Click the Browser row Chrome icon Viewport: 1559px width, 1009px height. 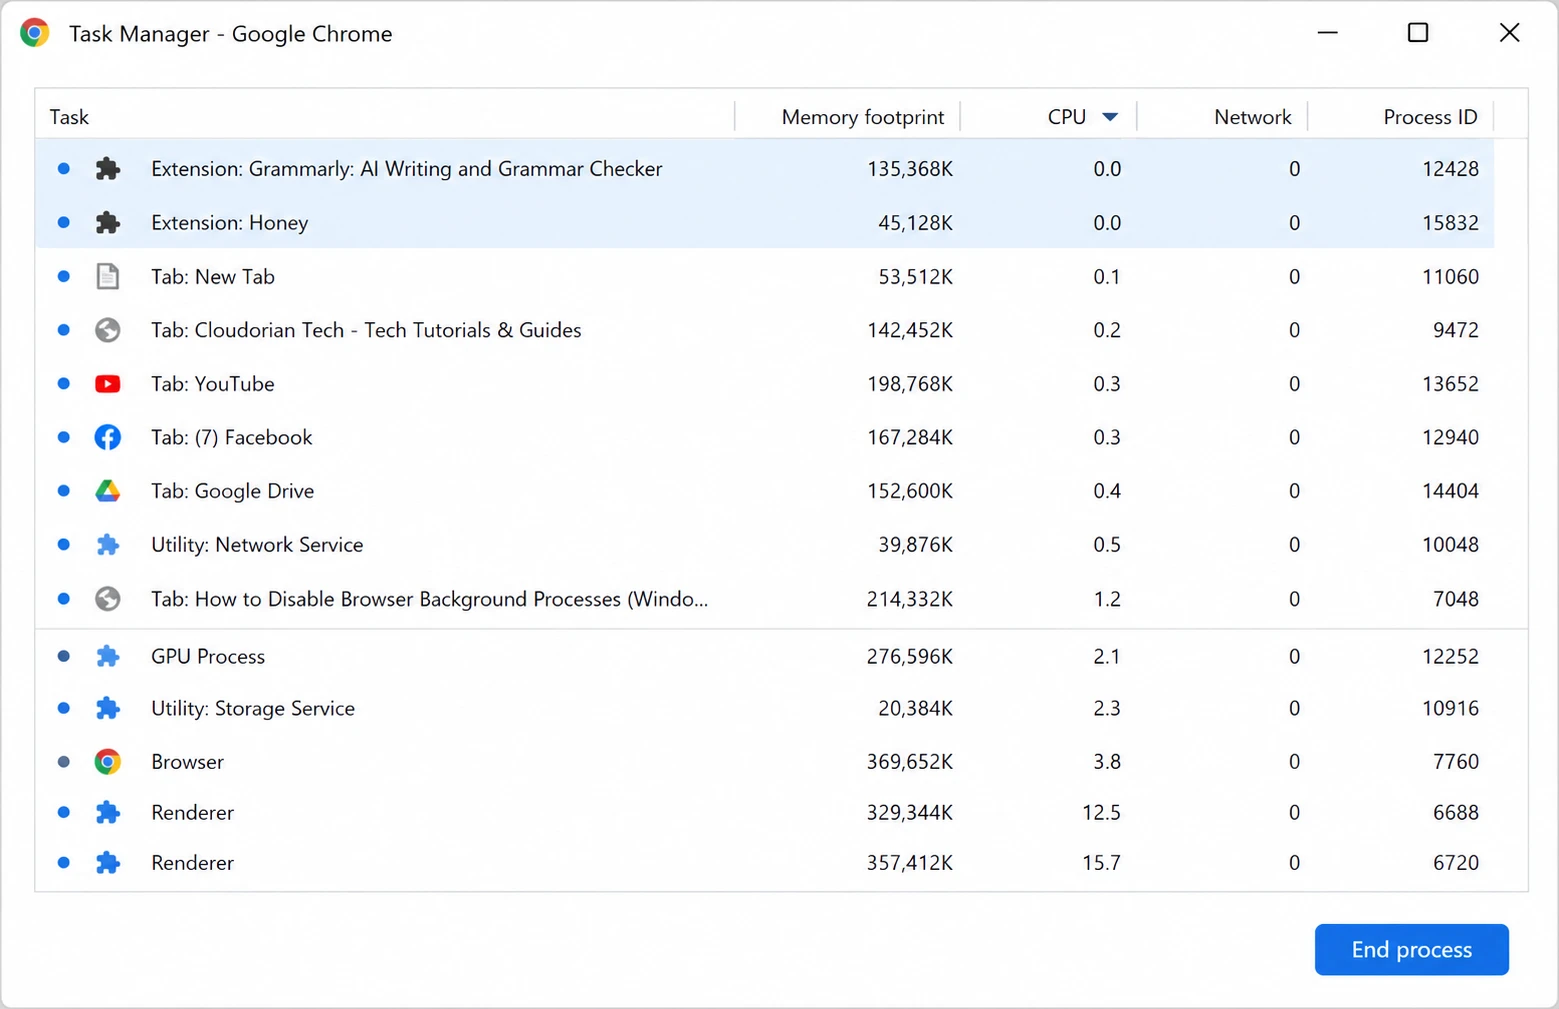108,762
